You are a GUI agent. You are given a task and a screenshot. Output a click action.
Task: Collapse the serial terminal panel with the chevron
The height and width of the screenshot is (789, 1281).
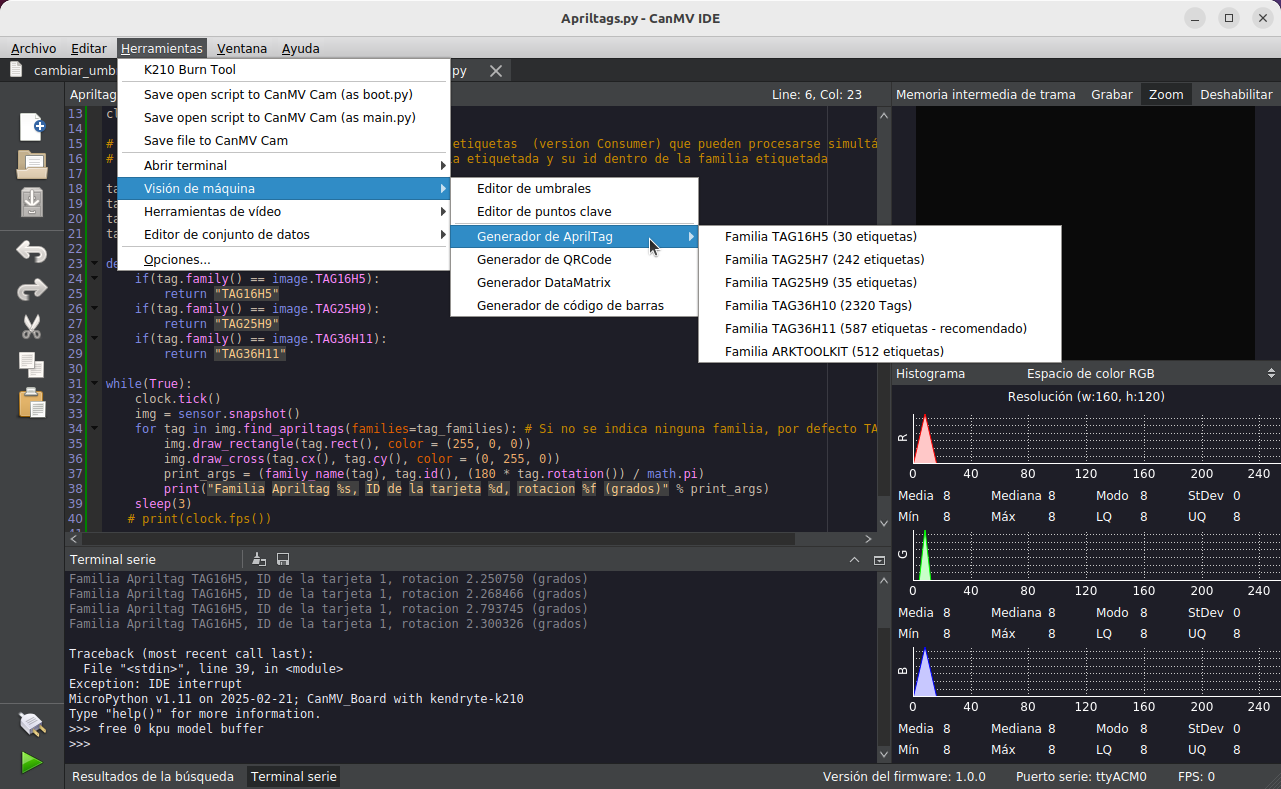click(854, 560)
